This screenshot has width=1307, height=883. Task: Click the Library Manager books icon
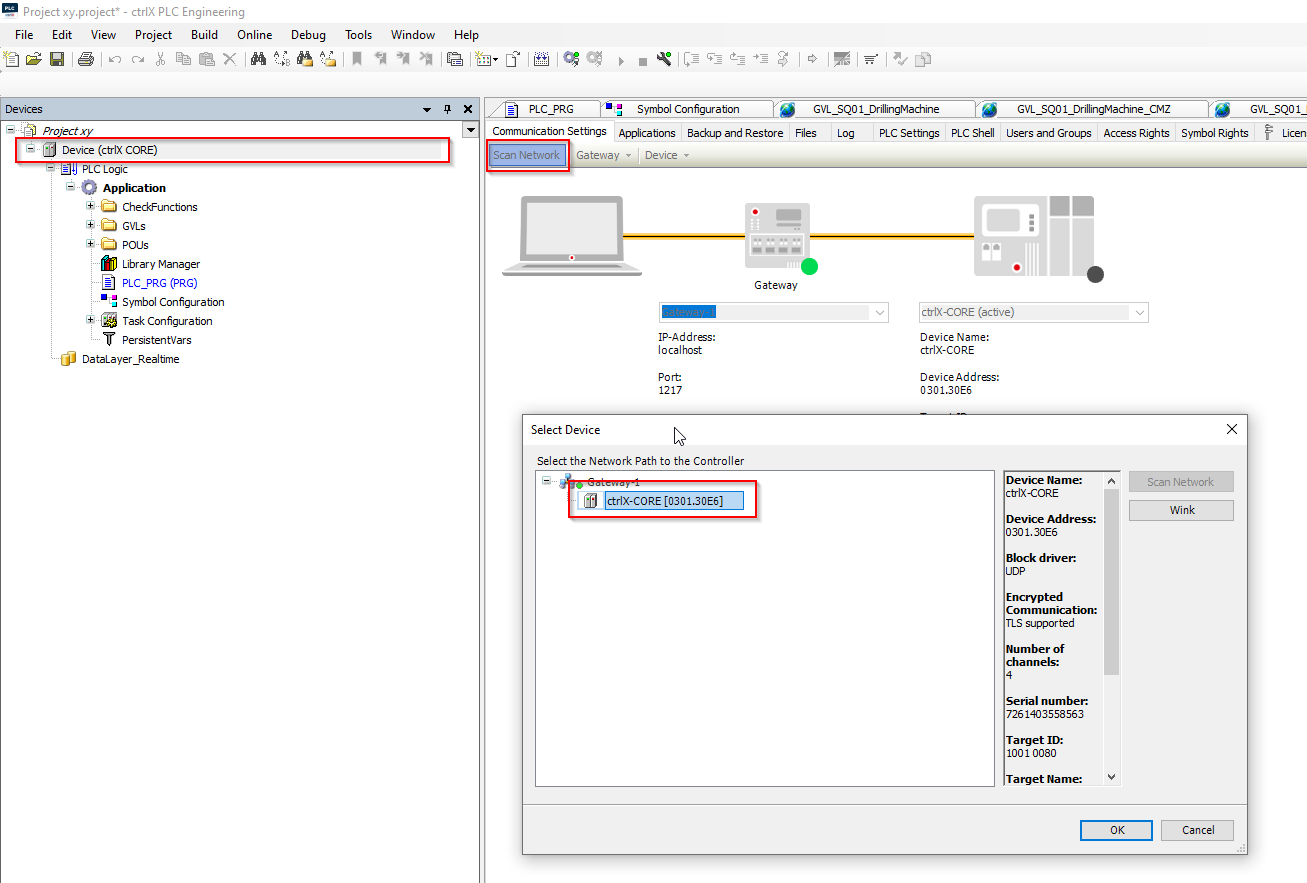(x=109, y=264)
